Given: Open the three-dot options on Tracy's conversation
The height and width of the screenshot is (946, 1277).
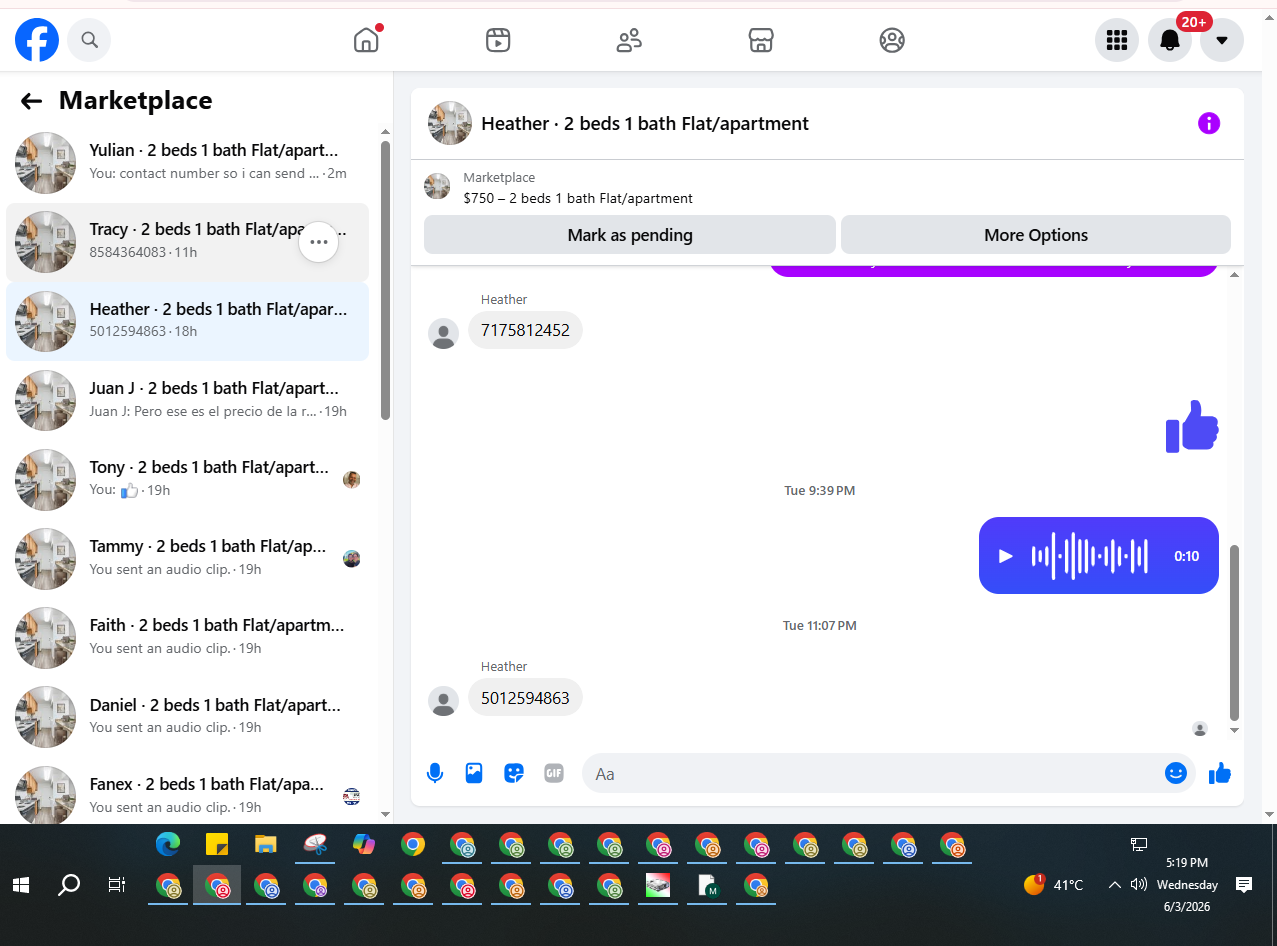Looking at the screenshot, I should 319,241.
